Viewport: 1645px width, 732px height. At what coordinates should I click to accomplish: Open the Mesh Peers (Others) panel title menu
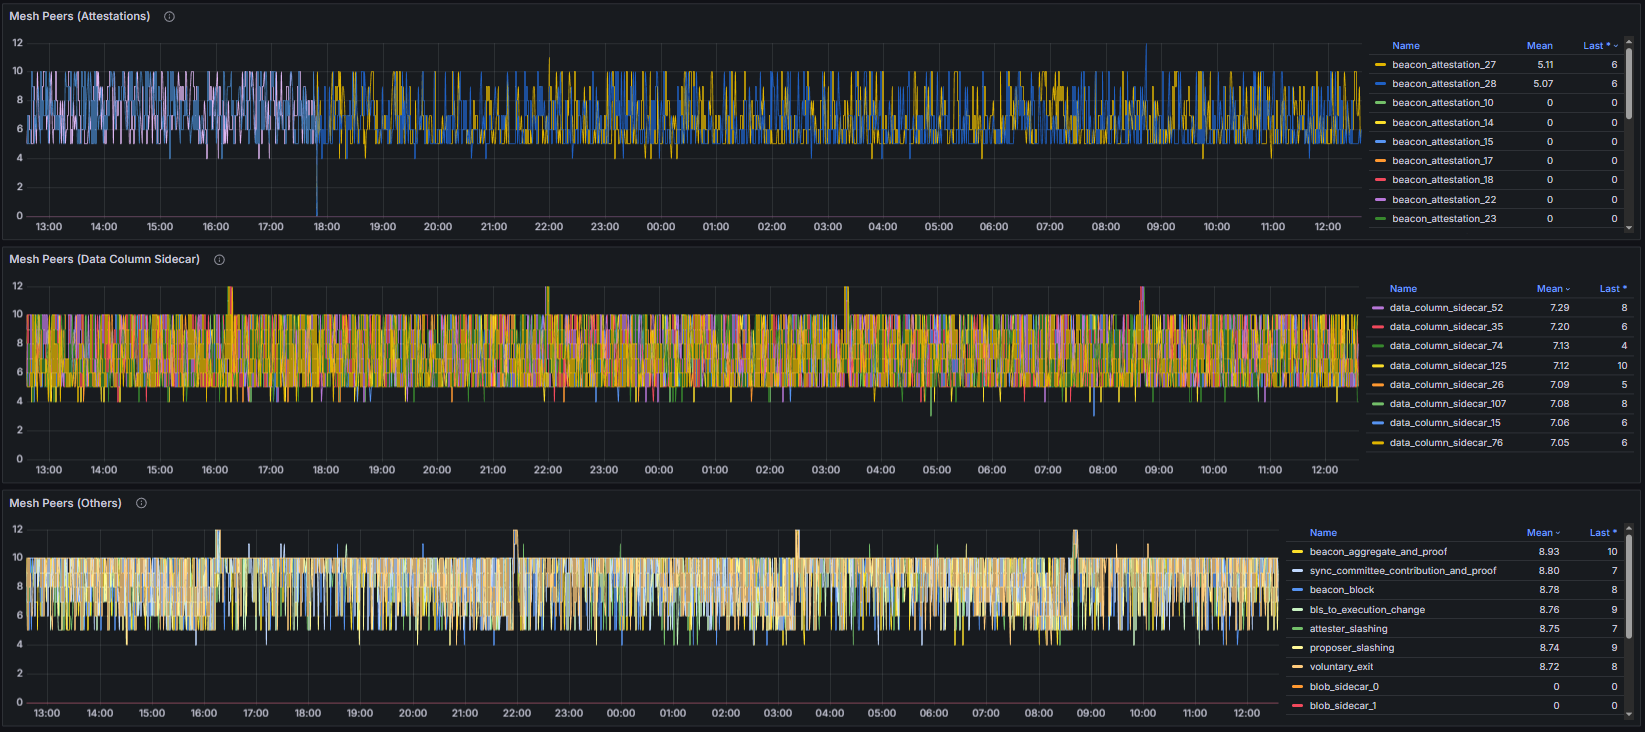coord(65,504)
